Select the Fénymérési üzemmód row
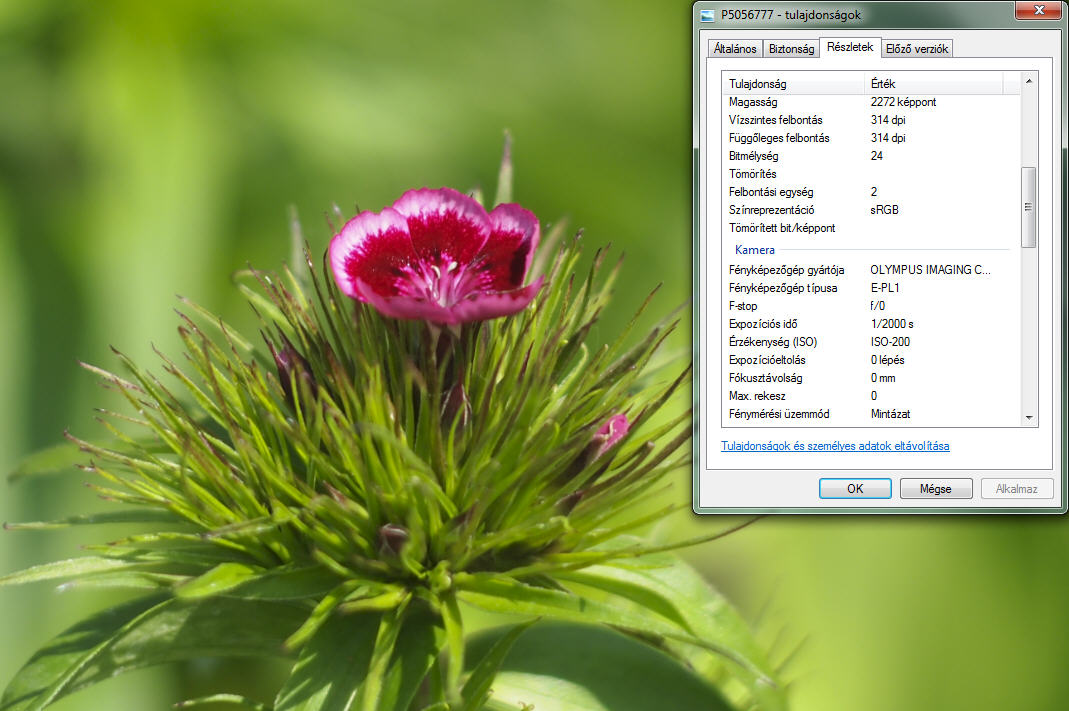The image size is (1069, 711). [x=872, y=414]
